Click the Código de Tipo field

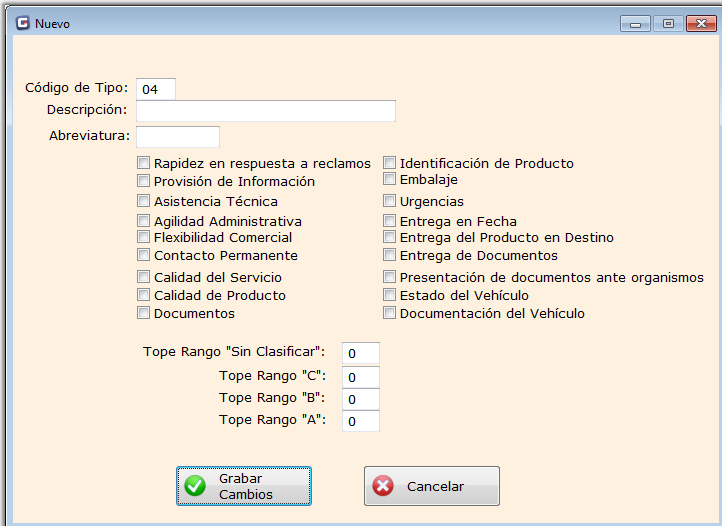156,89
